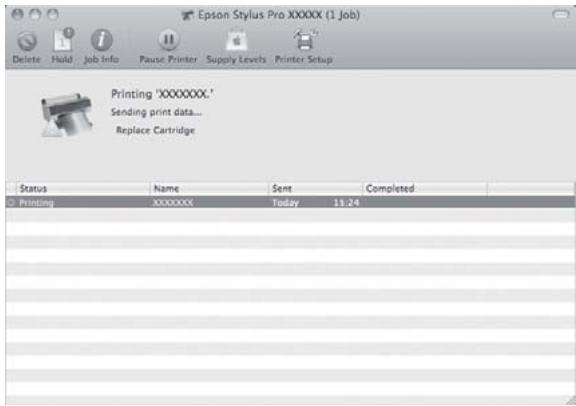Click the zoom window button

point(53,15)
